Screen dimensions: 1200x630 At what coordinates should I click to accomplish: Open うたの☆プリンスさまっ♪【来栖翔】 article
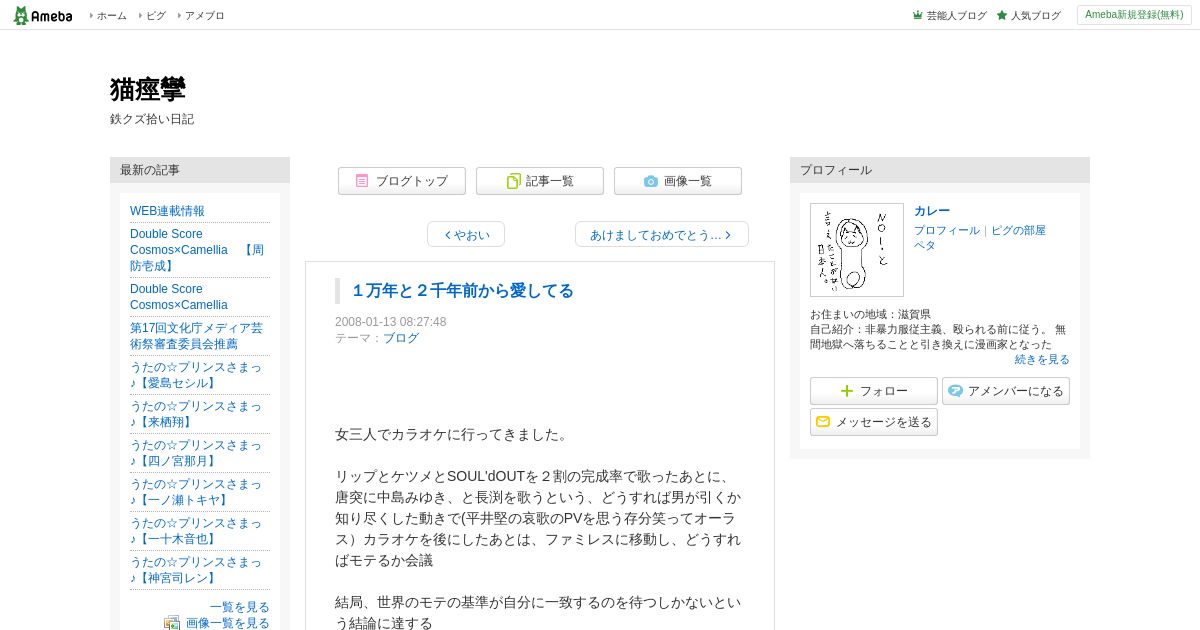click(x=197, y=414)
